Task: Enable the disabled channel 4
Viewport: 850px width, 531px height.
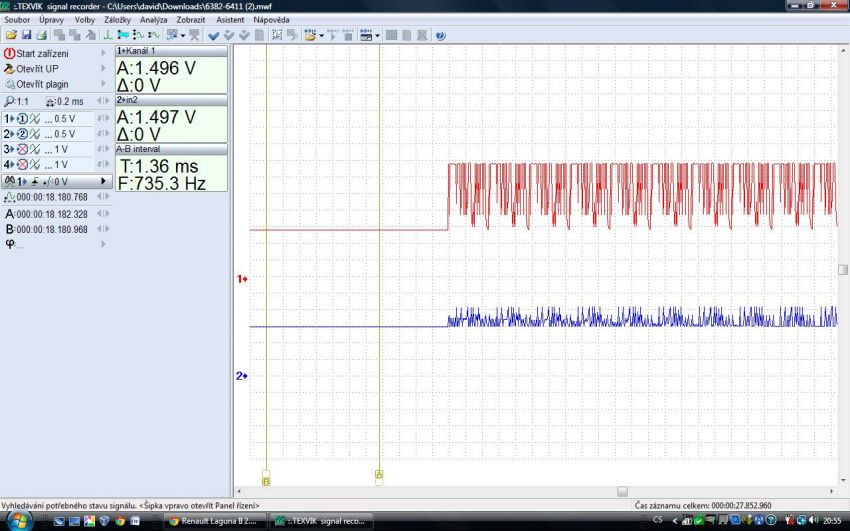Action: (x=22, y=164)
